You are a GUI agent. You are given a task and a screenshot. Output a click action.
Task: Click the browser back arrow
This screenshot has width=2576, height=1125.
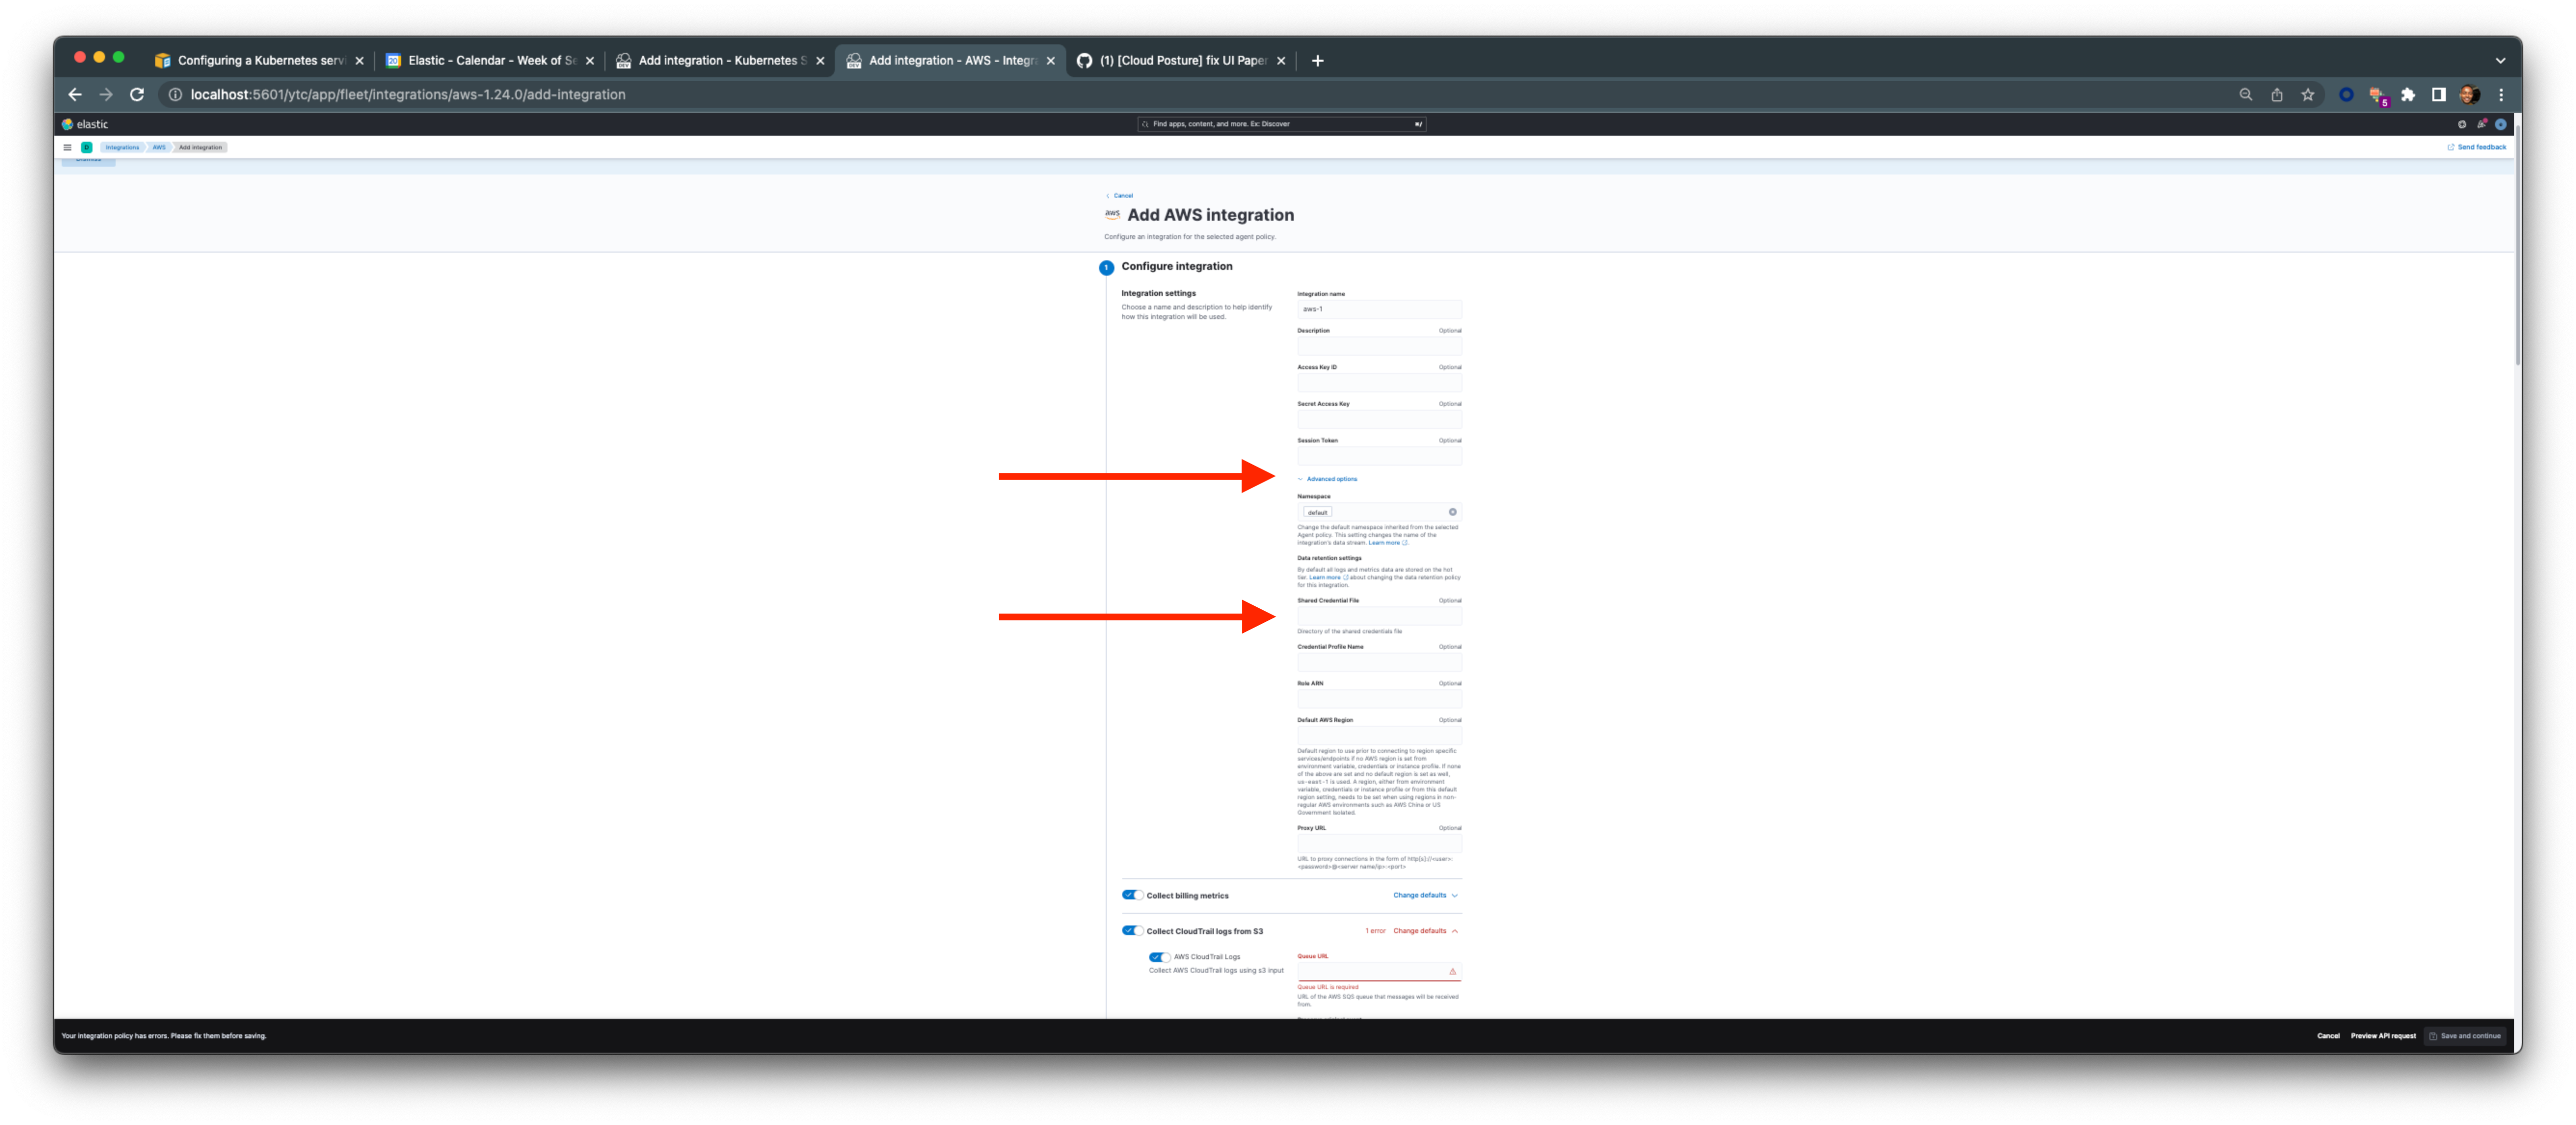point(75,94)
